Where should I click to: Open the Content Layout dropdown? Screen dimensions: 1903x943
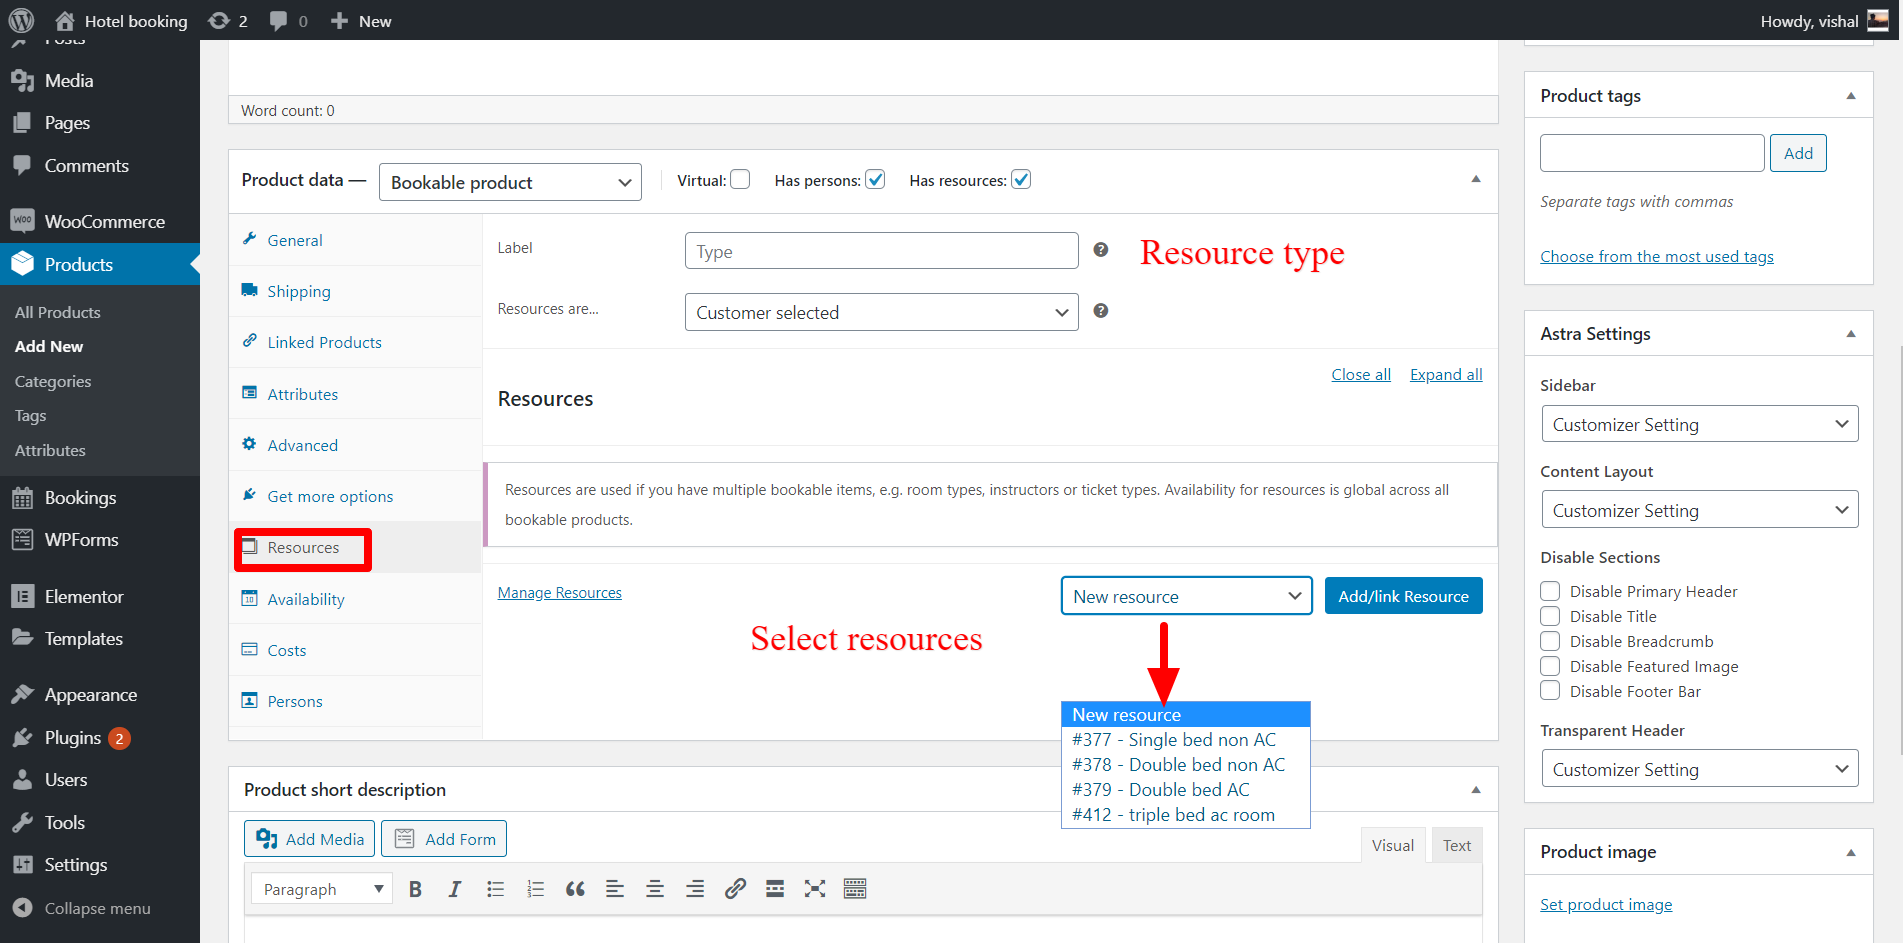click(1699, 510)
